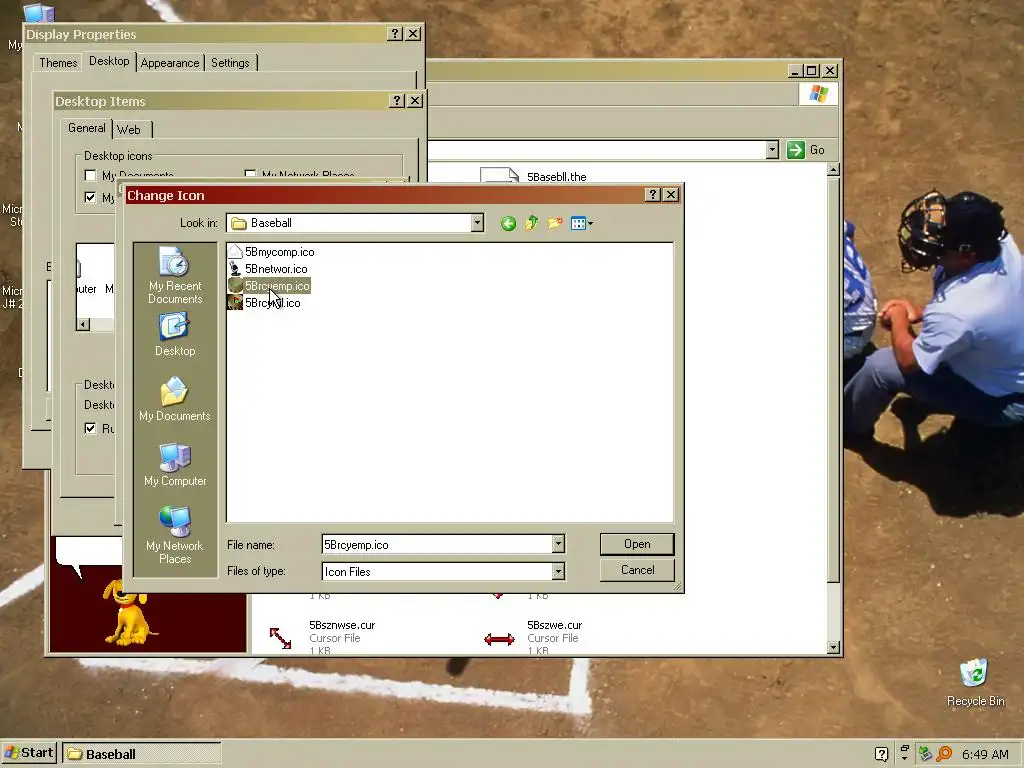The width and height of the screenshot is (1024, 768).
Task: Select the 5Bsznwse.cur cursor file
Action: coord(323,637)
